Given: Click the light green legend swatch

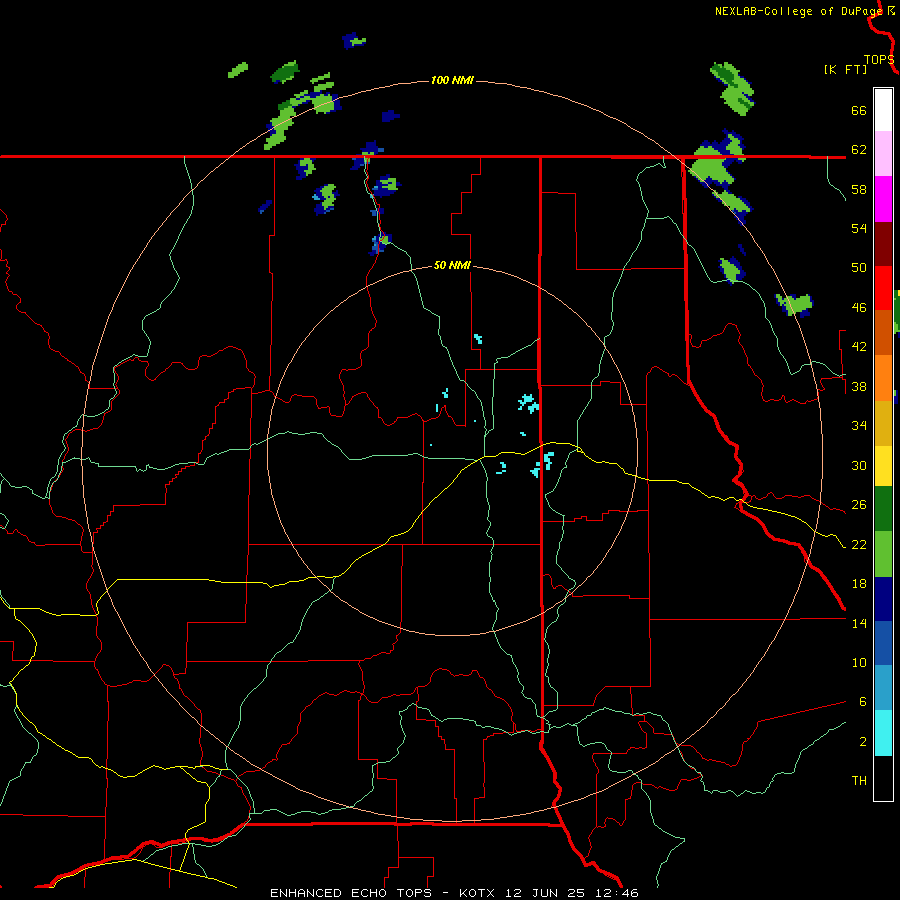Looking at the screenshot, I should (x=883, y=554).
